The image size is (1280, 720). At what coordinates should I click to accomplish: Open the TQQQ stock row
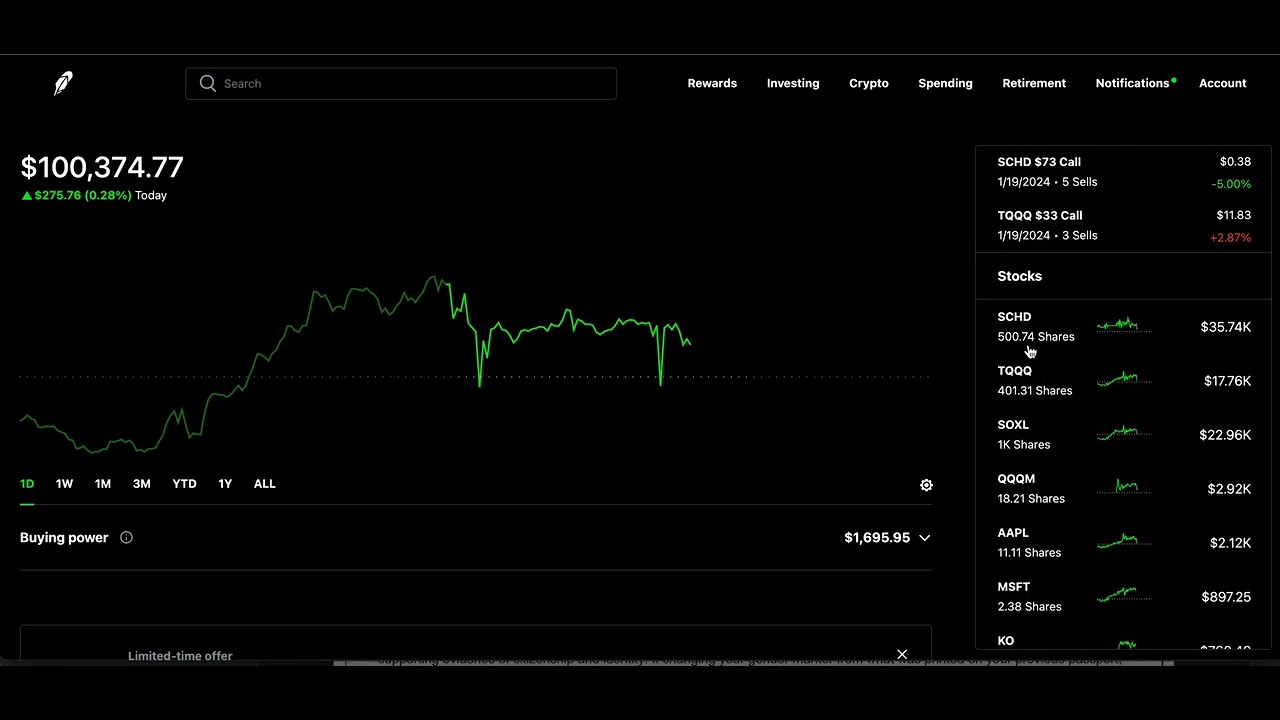(x=1124, y=381)
